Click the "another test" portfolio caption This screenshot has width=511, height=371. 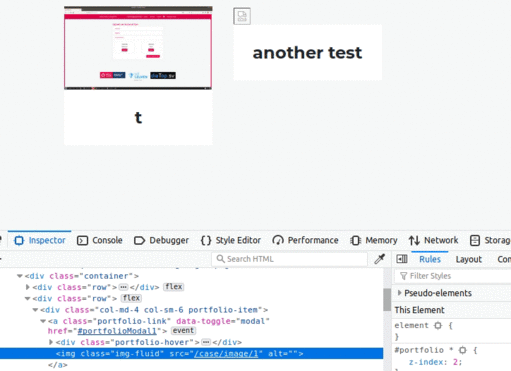point(307,53)
